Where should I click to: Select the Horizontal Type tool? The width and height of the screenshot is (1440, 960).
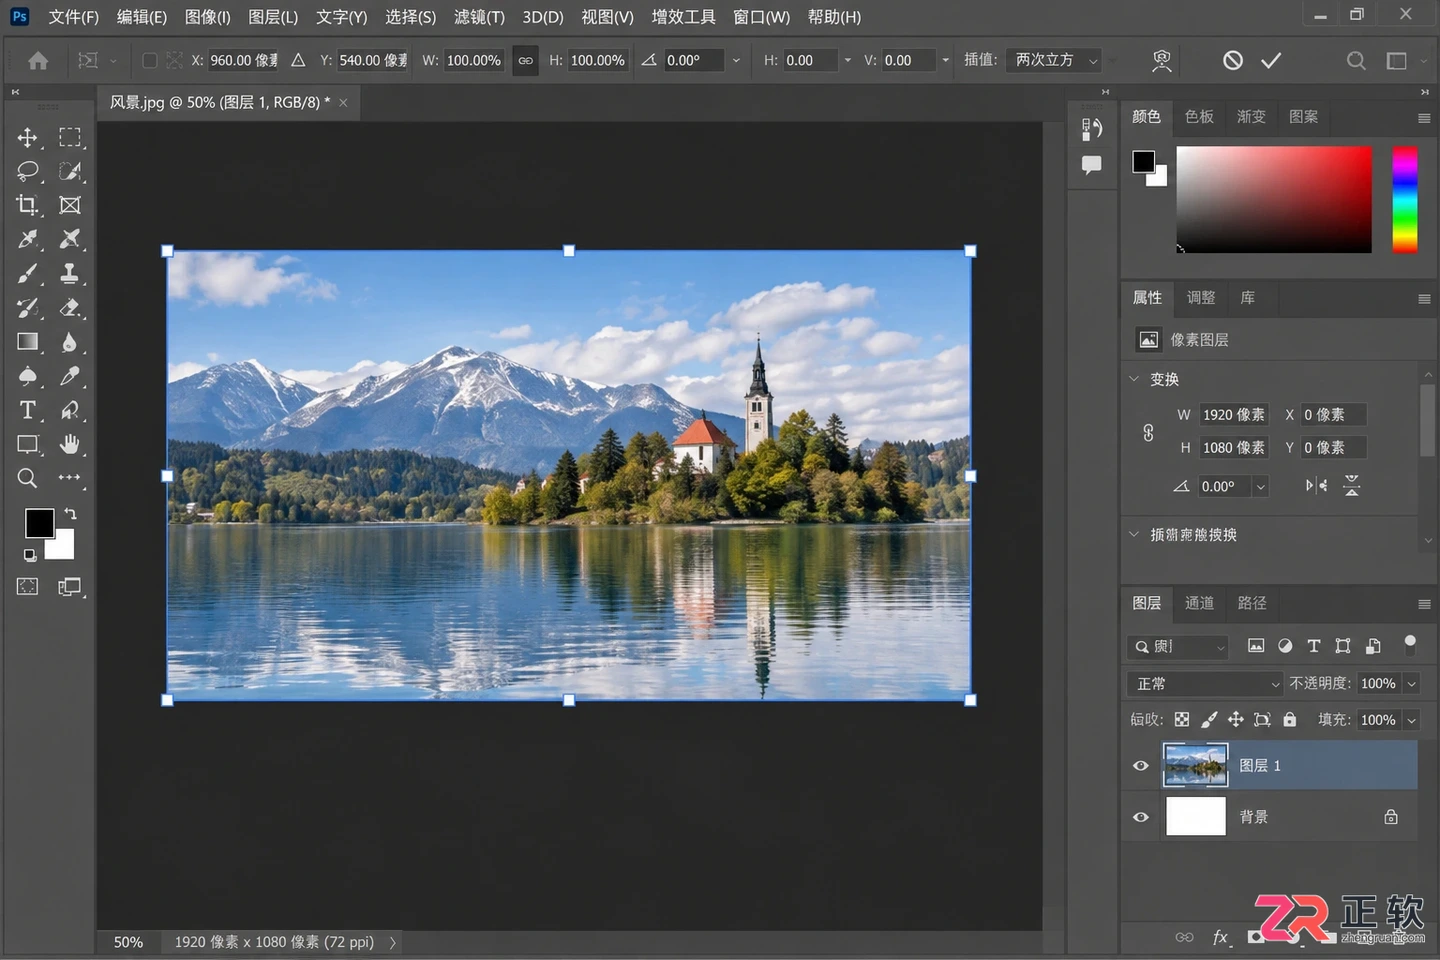tap(28, 410)
